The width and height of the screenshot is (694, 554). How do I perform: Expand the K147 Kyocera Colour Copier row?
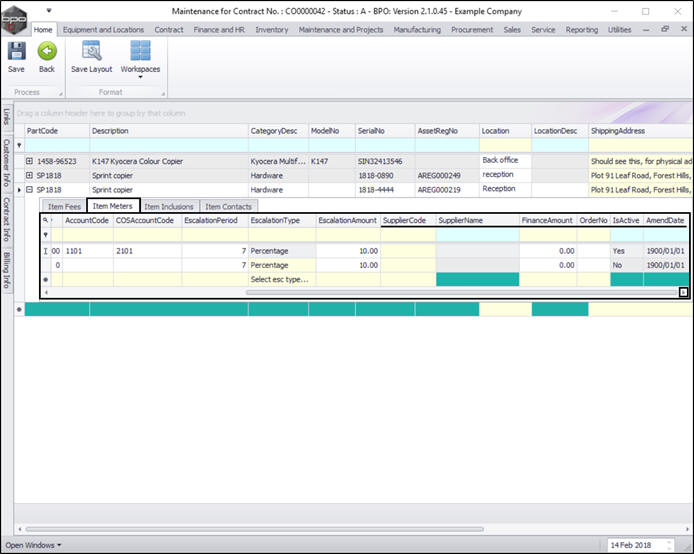[x=30, y=161]
